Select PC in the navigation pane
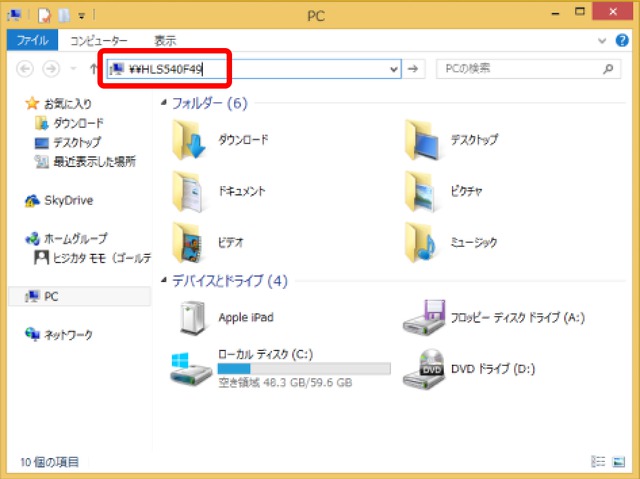Image resolution: width=640 pixels, height=479 pixels. 80,296
